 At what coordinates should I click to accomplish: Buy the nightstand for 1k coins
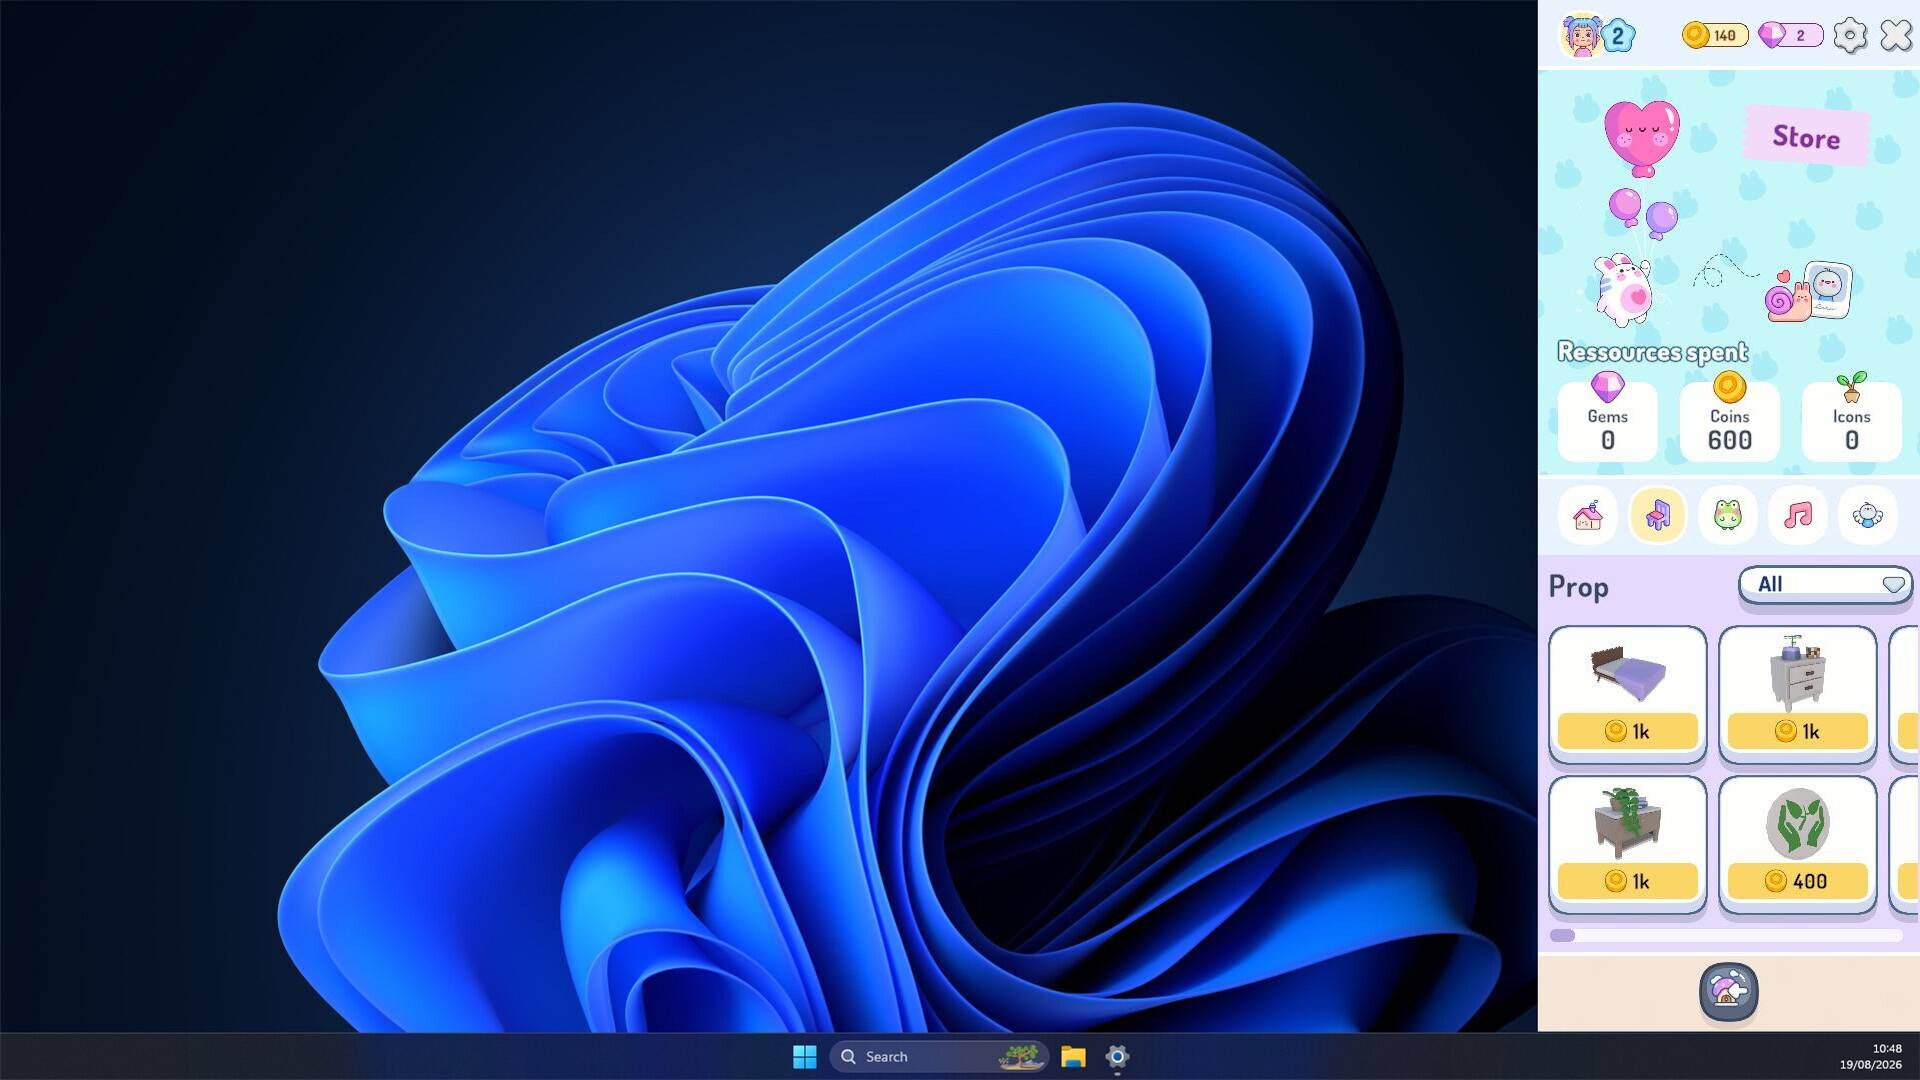(1798, 731)
